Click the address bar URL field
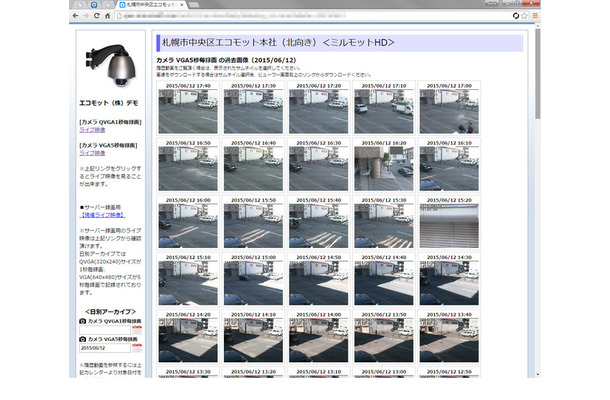This screenshot has width=610, height=400. click(313, 16)
